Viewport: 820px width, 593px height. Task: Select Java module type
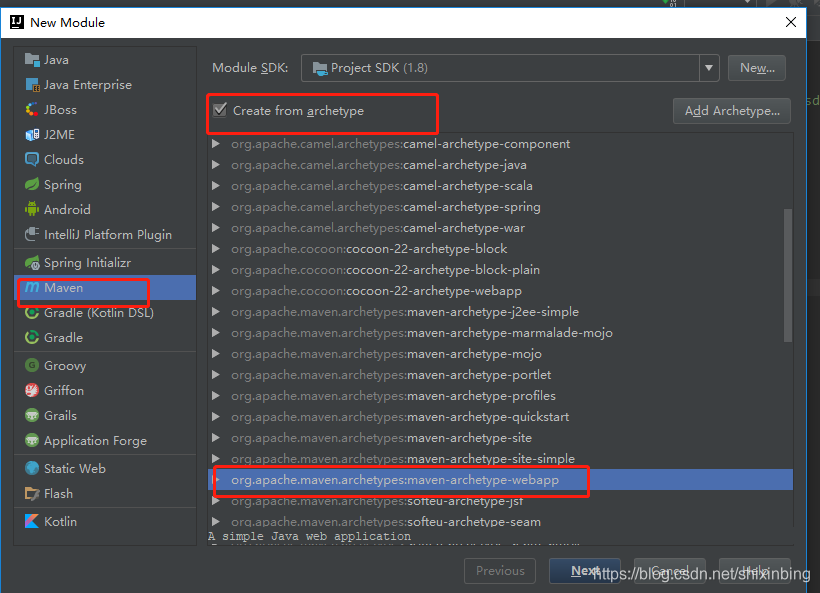click(x=105, y=60)
